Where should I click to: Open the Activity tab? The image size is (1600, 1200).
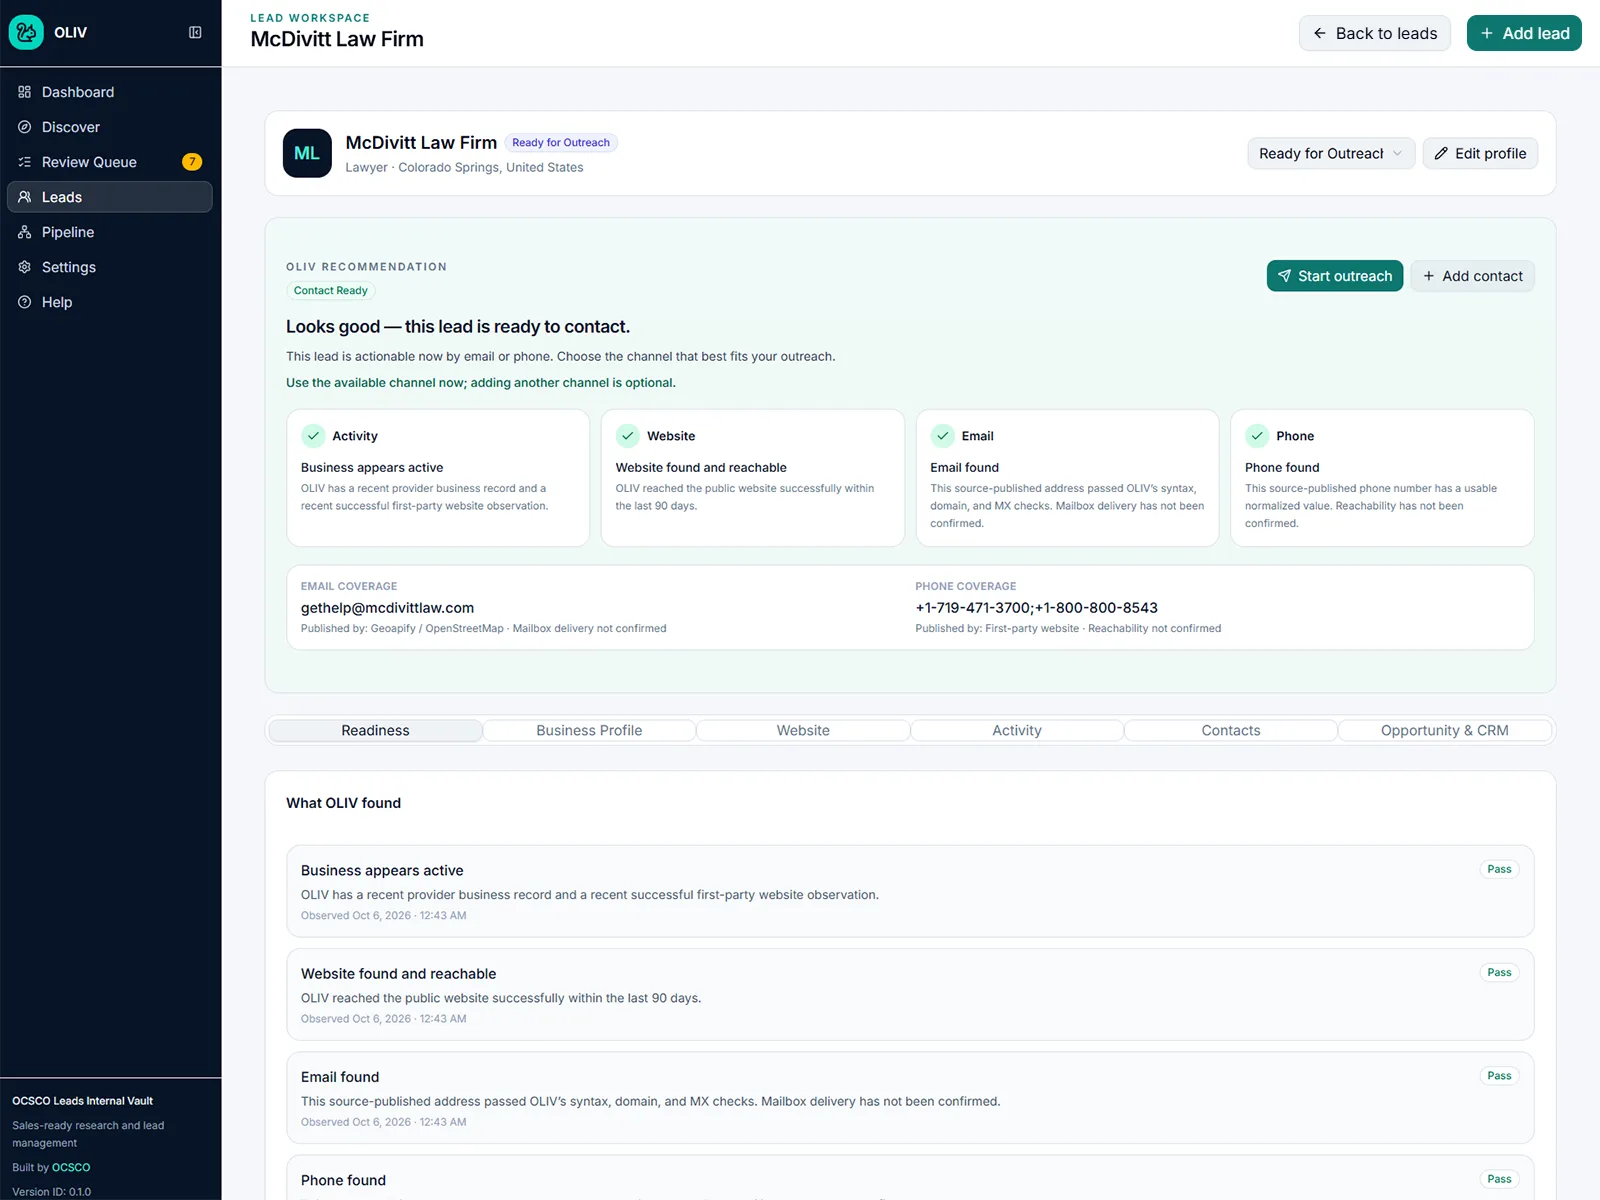click(1017, 730)
